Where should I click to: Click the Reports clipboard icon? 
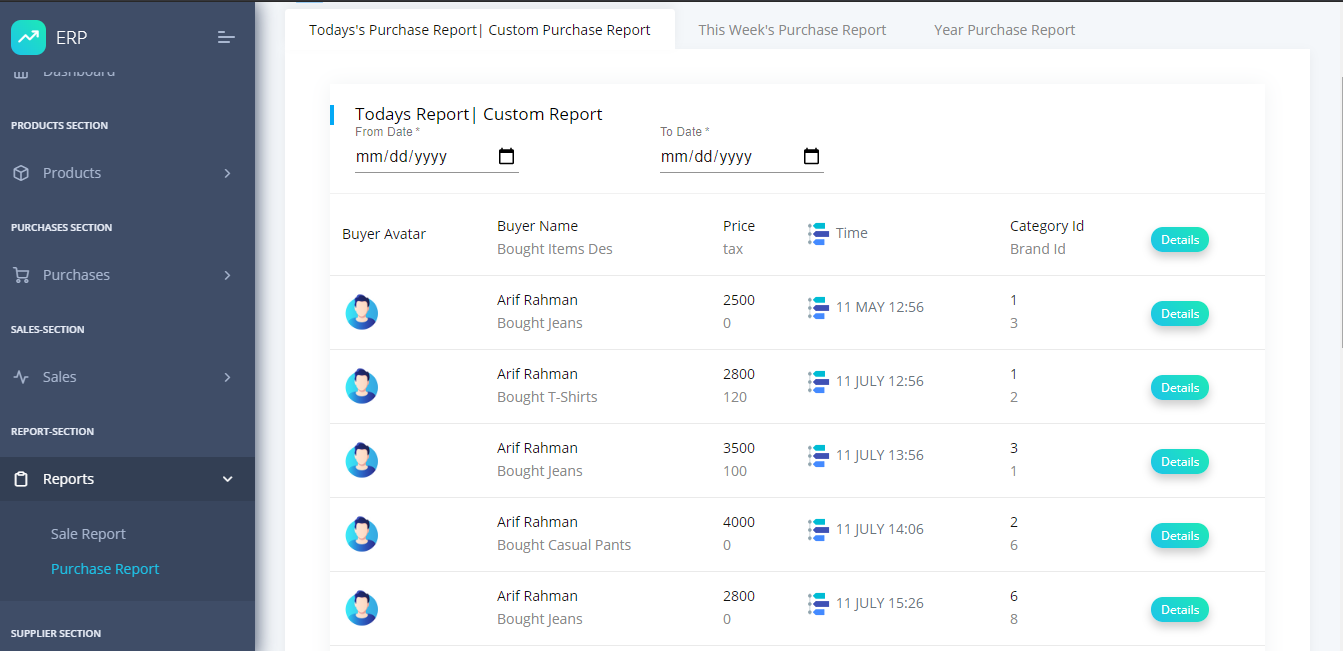click(x=21, y=479)
